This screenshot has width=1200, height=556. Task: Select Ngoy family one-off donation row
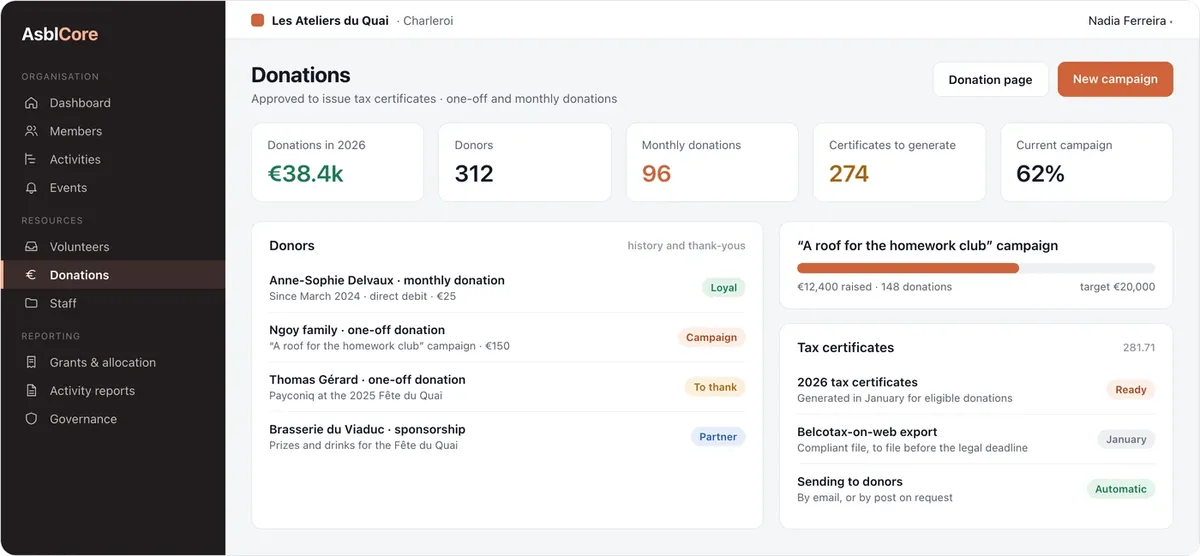click(507, 338)
